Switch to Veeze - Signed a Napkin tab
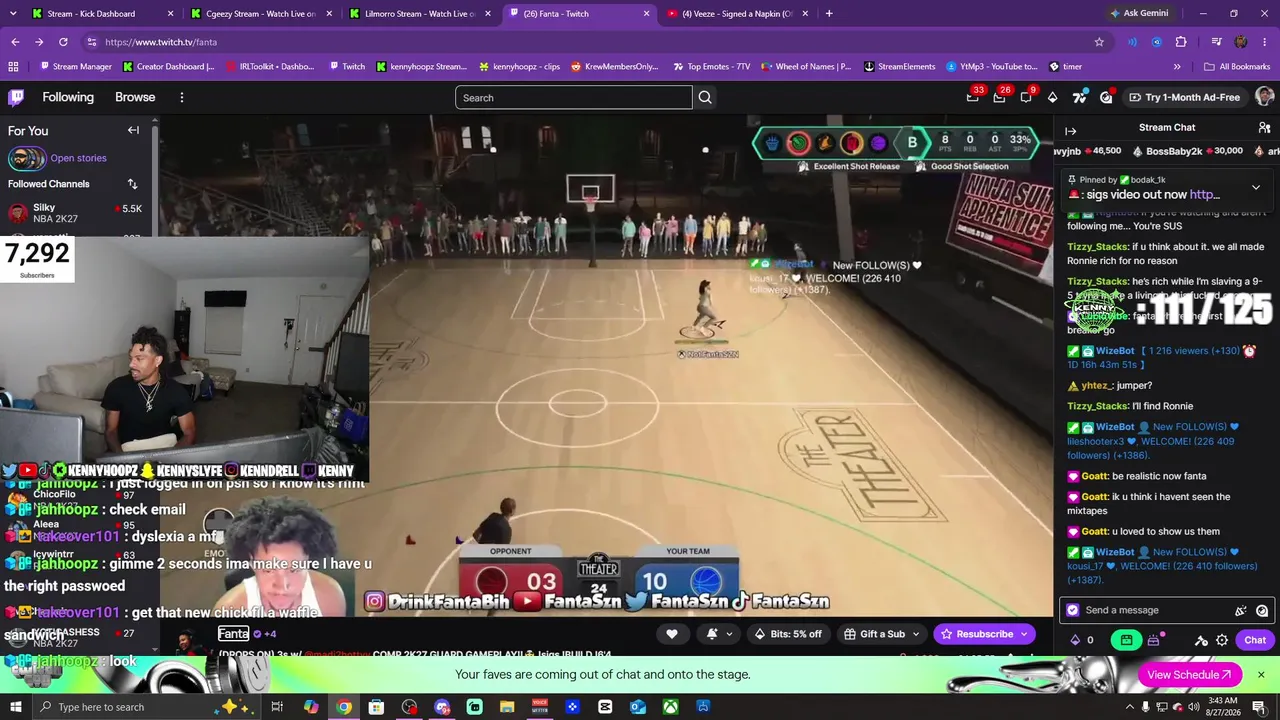The width and height of the screenshot is (1280, 720). coord(737,14)
